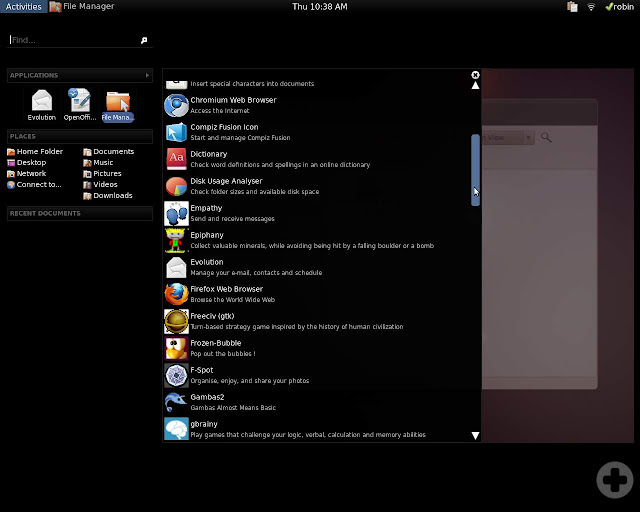Viewport: 640px width, 512px height.
Task: Click 'Pop out the bubbles !' description
Action: tap(223, 354)
